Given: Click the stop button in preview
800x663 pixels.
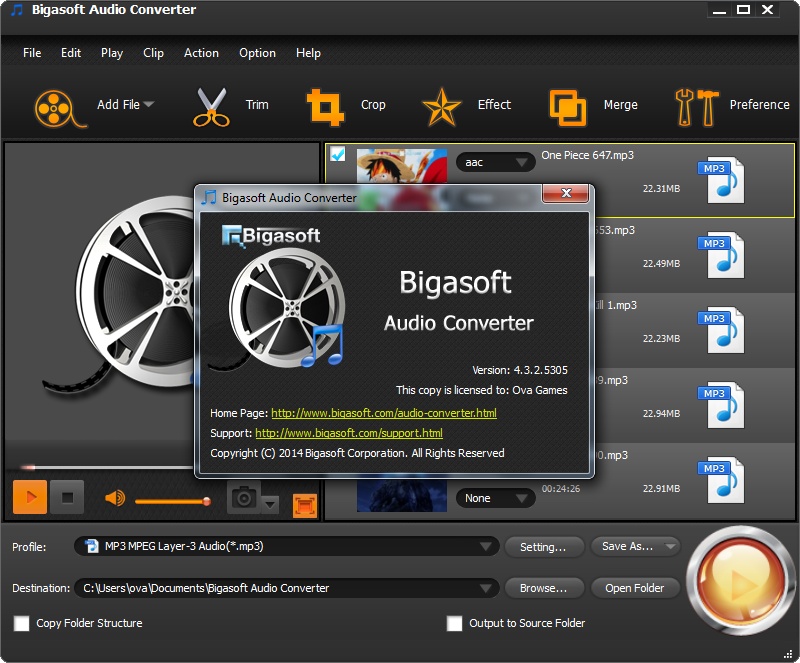Looking at the screenshot, I should click(x=67, y=497).
